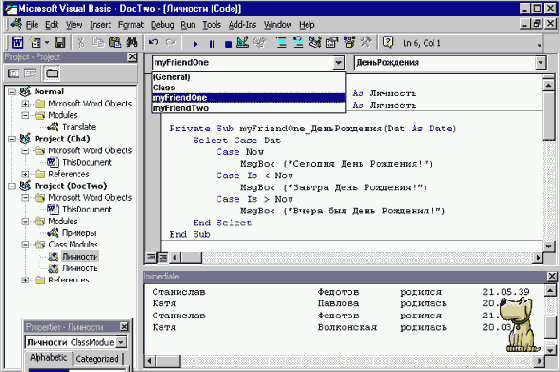Select (General) in the object list
Image resolution: width=560 pixels, height=372 pixels.
pyautogui.click(x=249, y=77)
